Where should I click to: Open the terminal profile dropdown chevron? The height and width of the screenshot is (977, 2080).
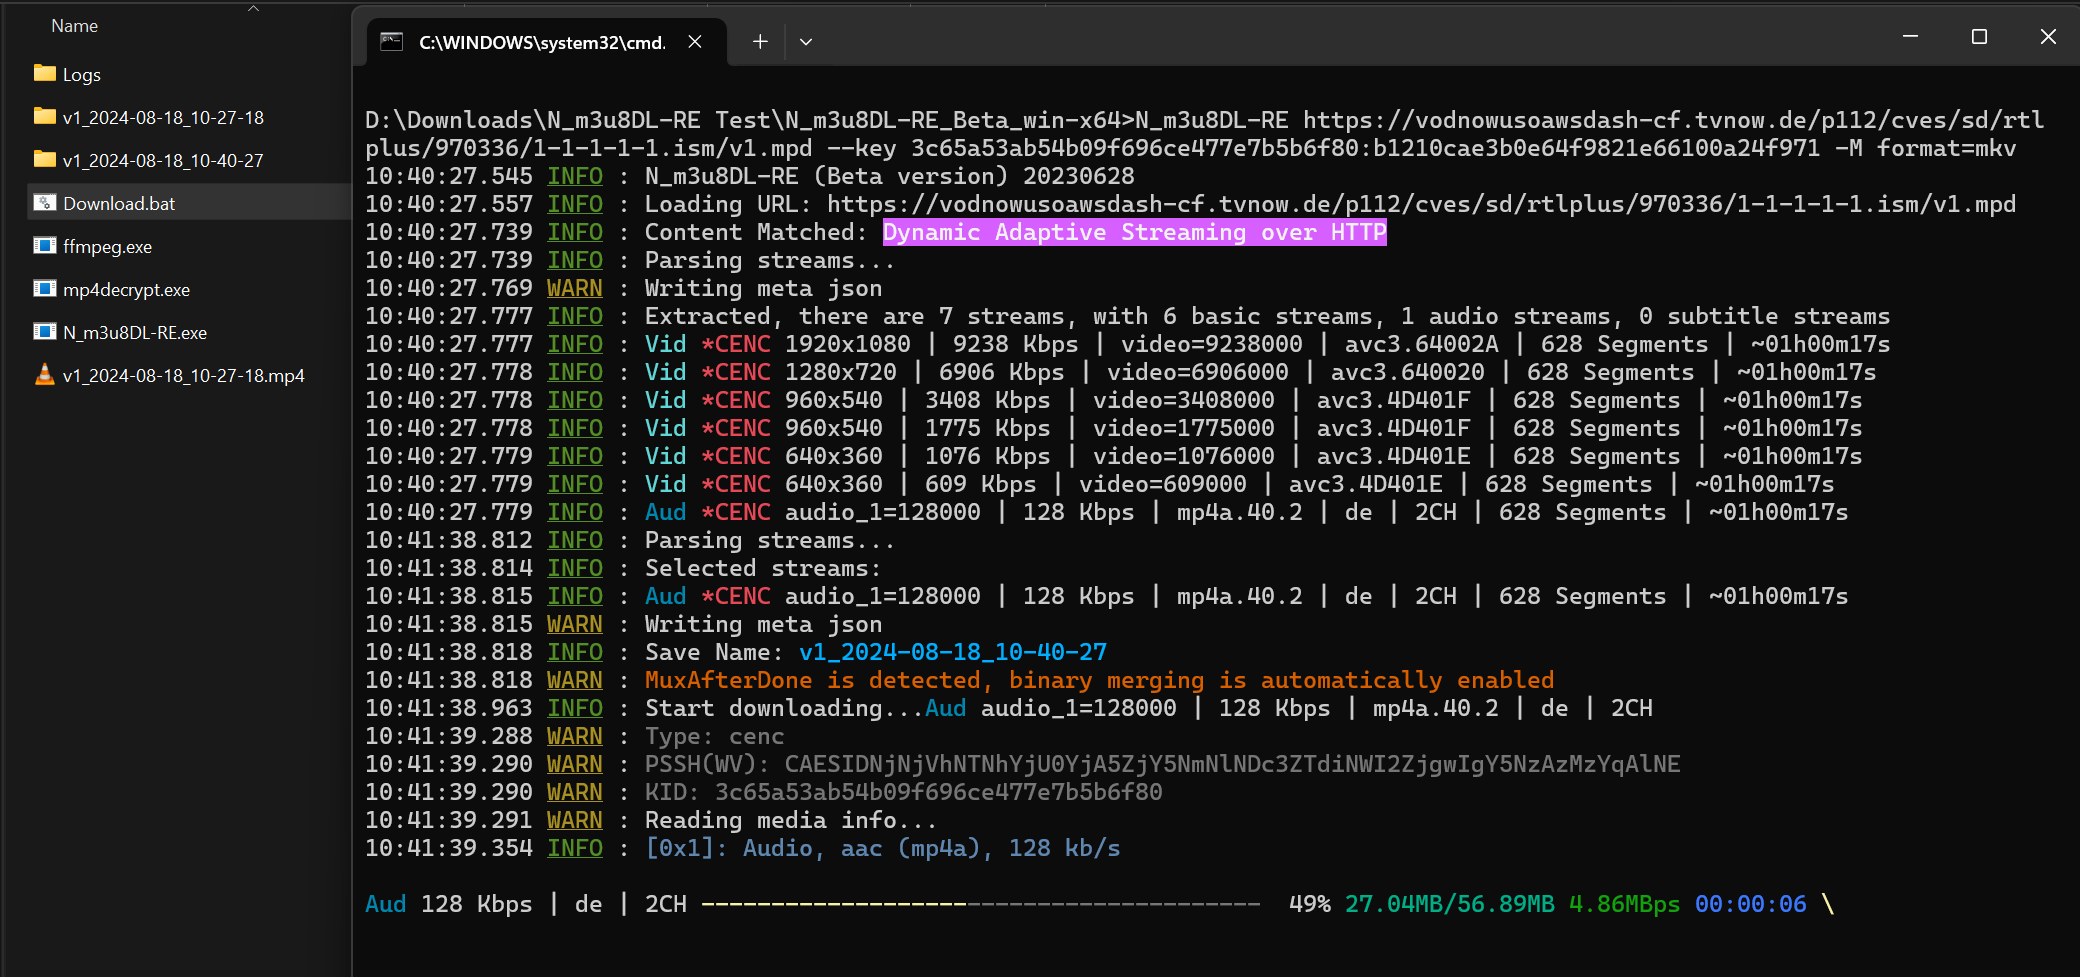pos(806,42)
